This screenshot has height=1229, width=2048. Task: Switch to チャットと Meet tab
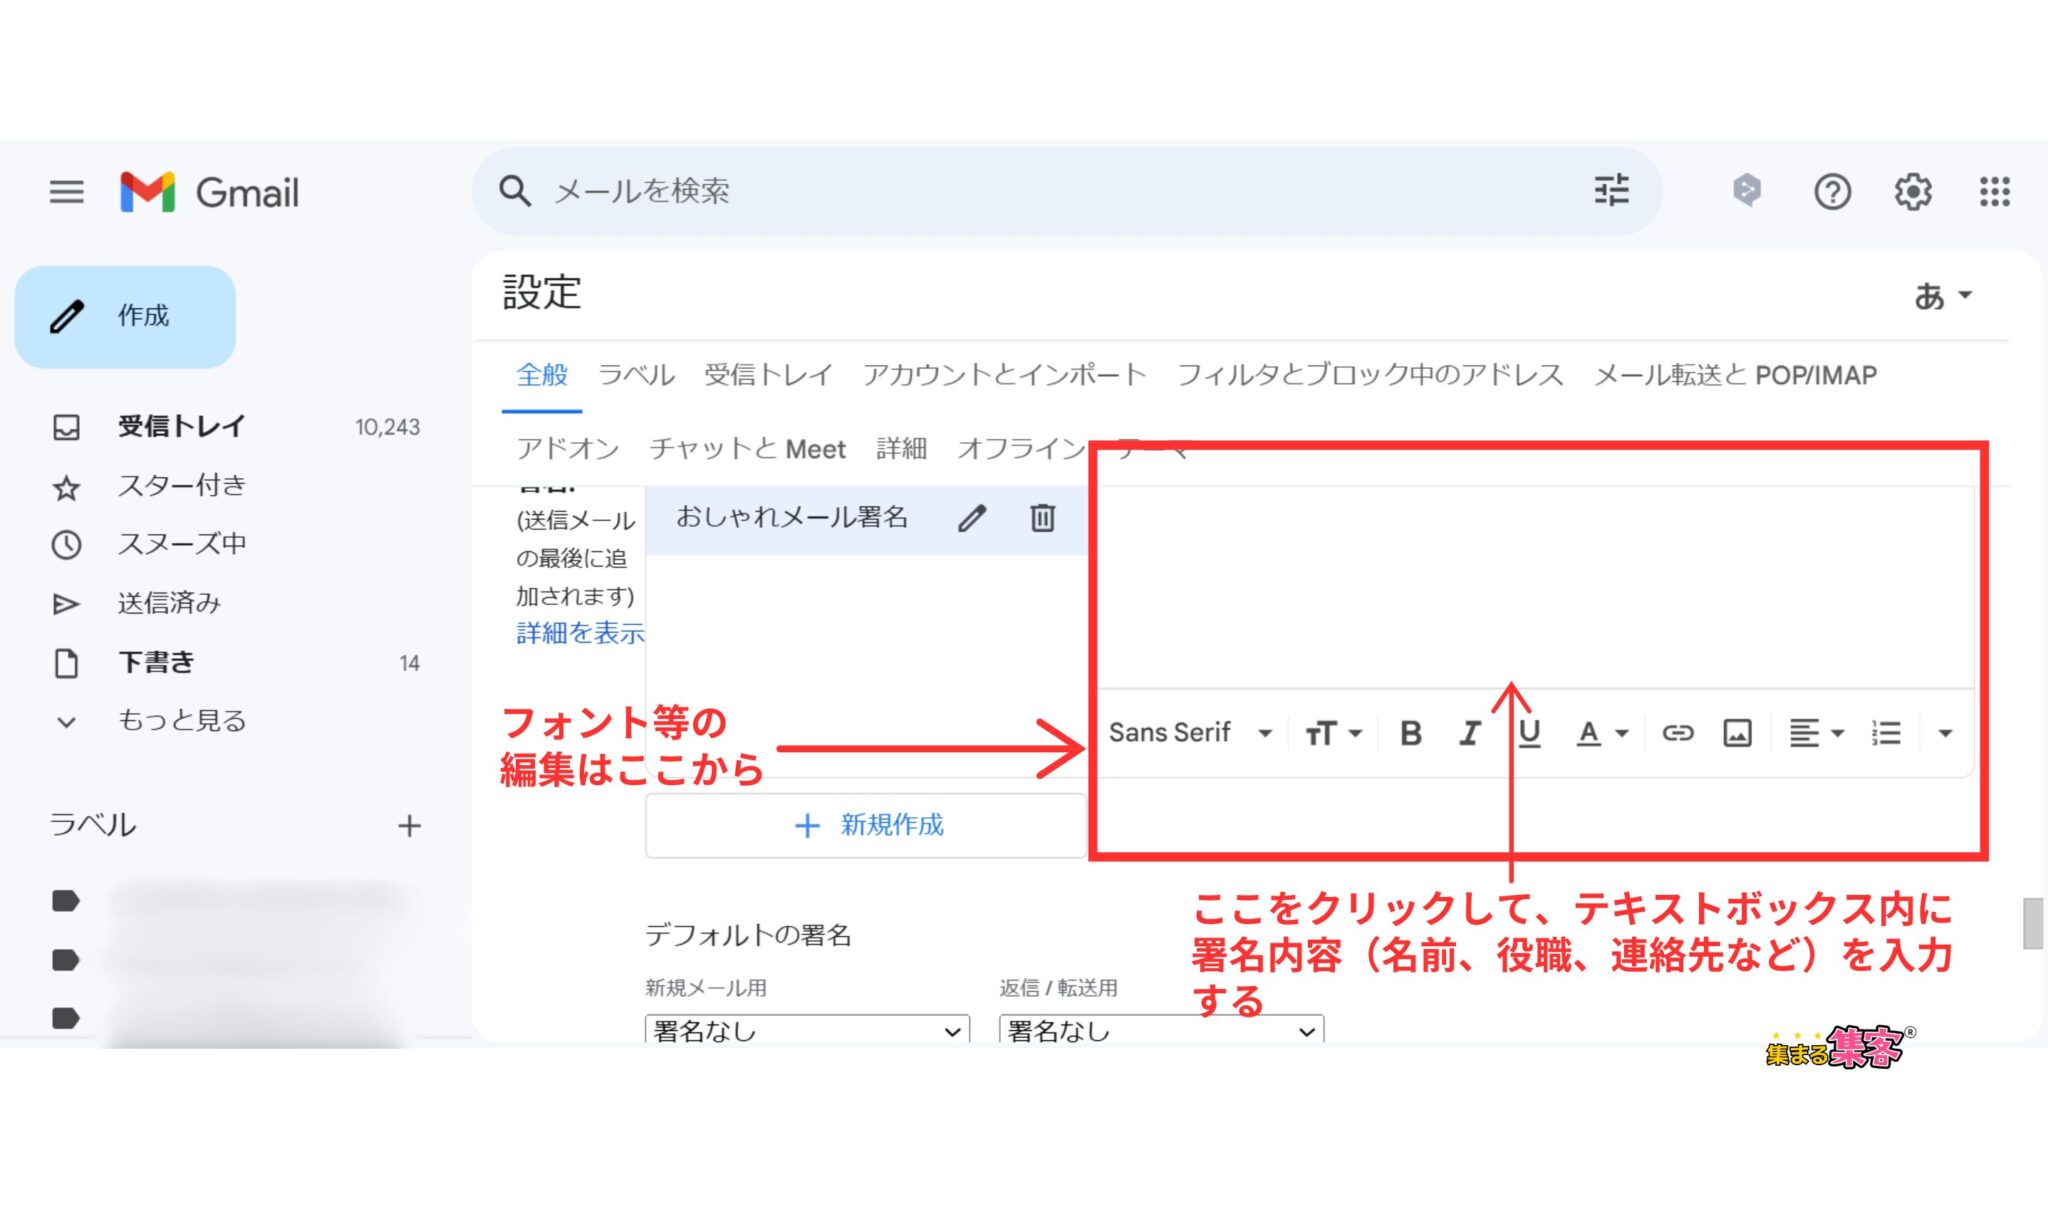coord(747,449)
